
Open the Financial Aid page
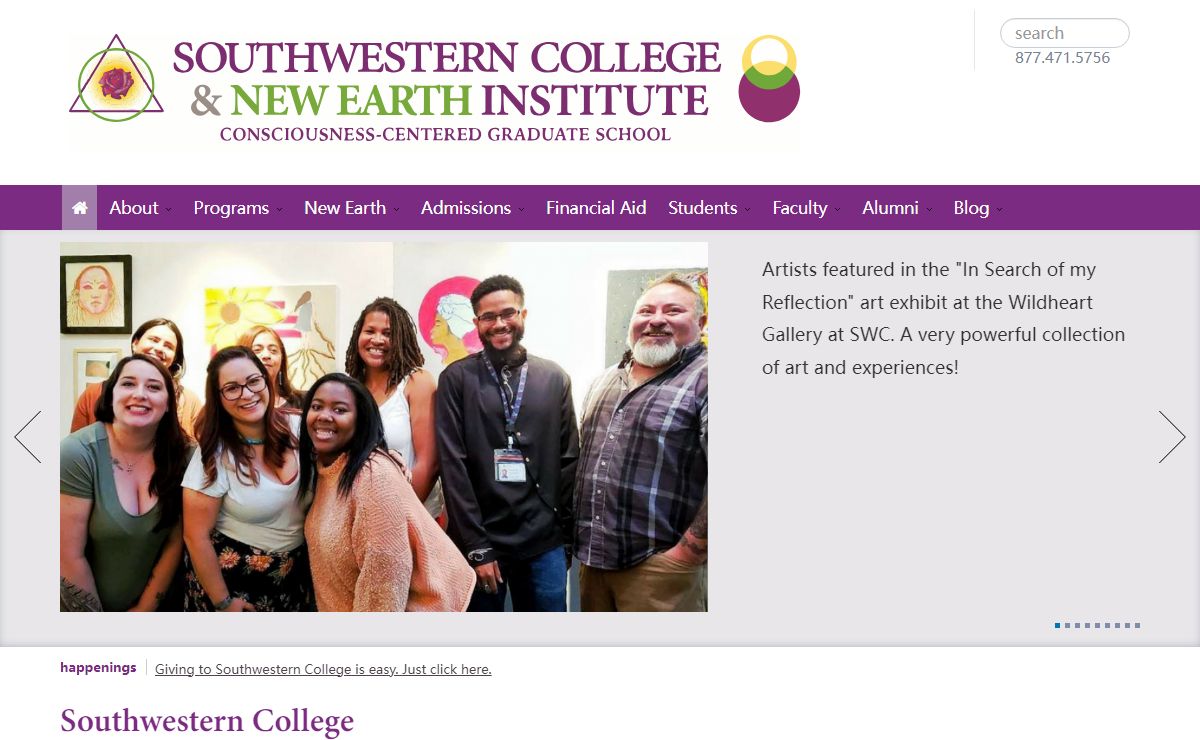coord(596,208)
